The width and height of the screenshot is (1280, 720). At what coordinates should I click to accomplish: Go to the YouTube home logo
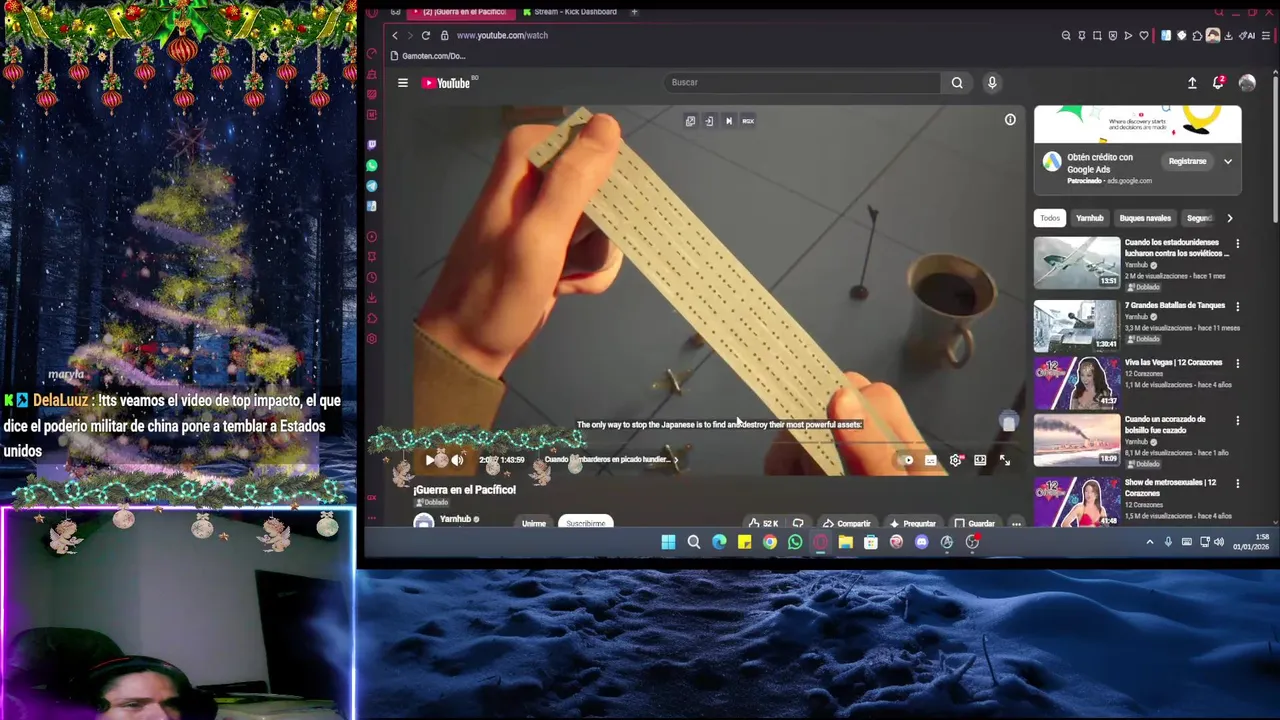(x=446, y=83)
